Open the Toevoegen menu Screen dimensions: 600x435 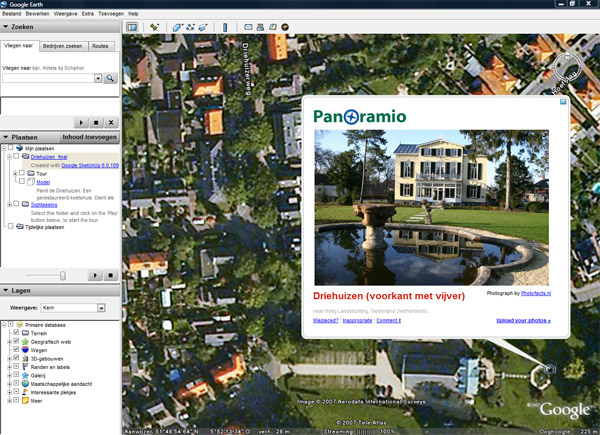point(111,14)
